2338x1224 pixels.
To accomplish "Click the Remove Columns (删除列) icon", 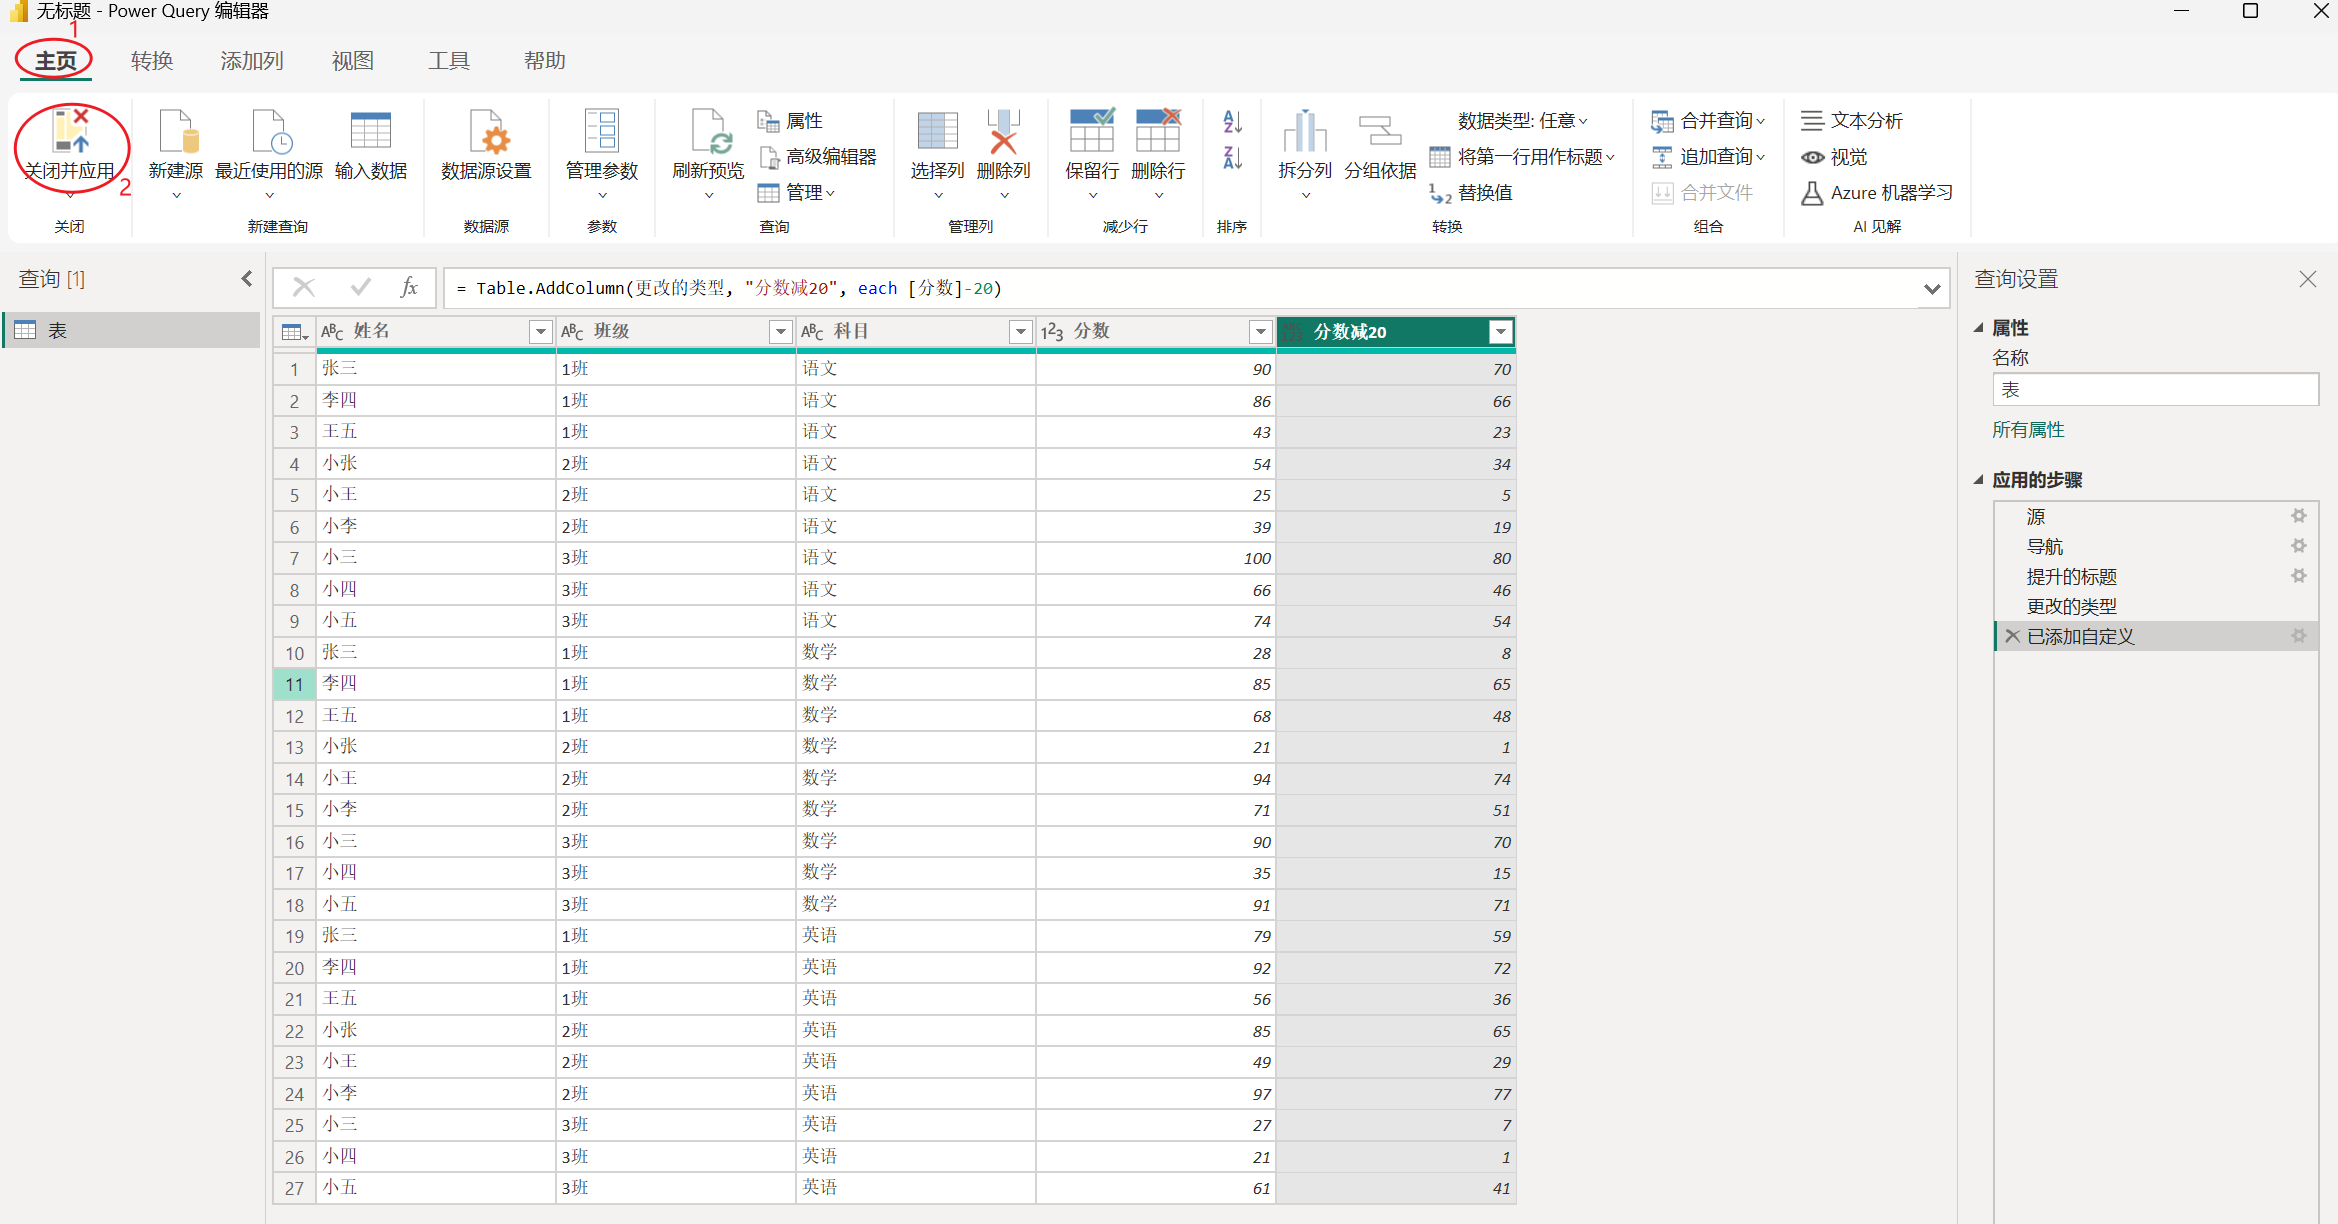I will point(1003,133).
